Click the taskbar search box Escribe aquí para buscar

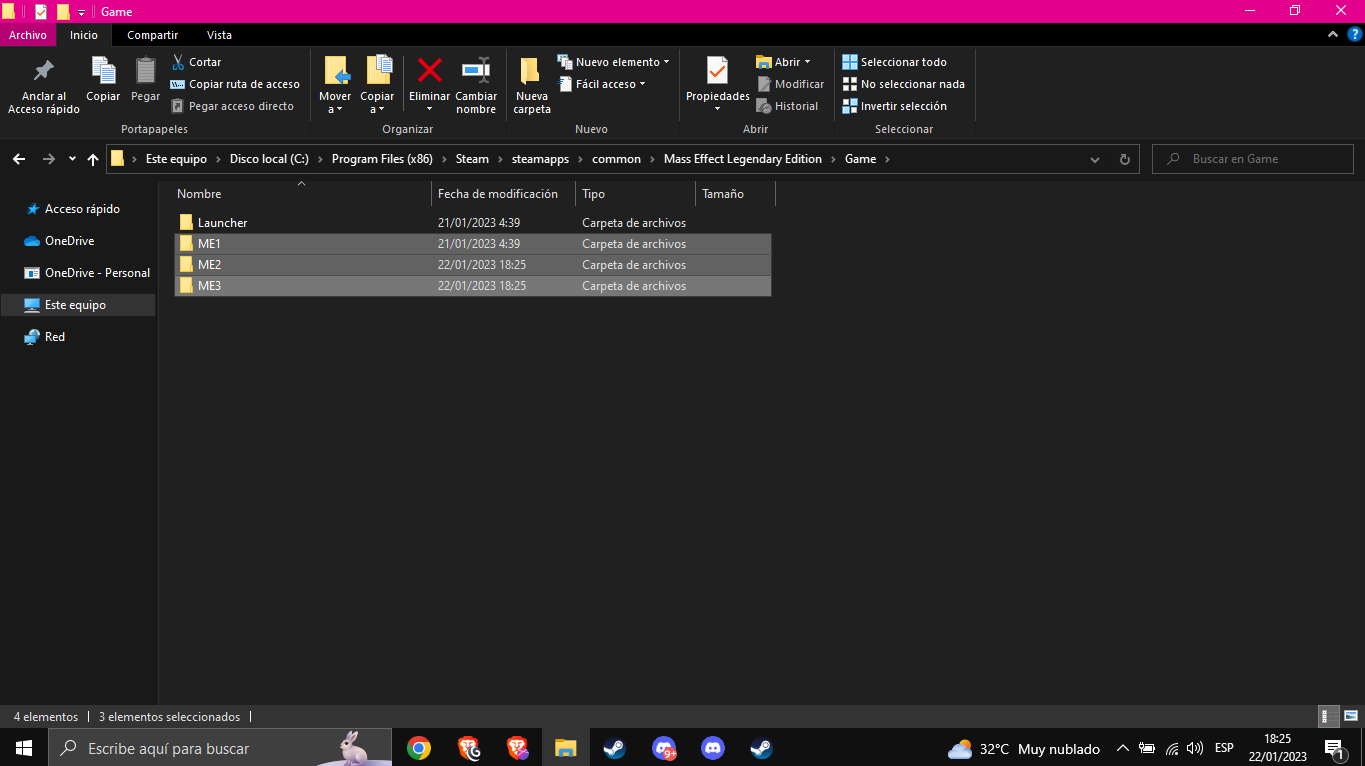tap(219, 748)
